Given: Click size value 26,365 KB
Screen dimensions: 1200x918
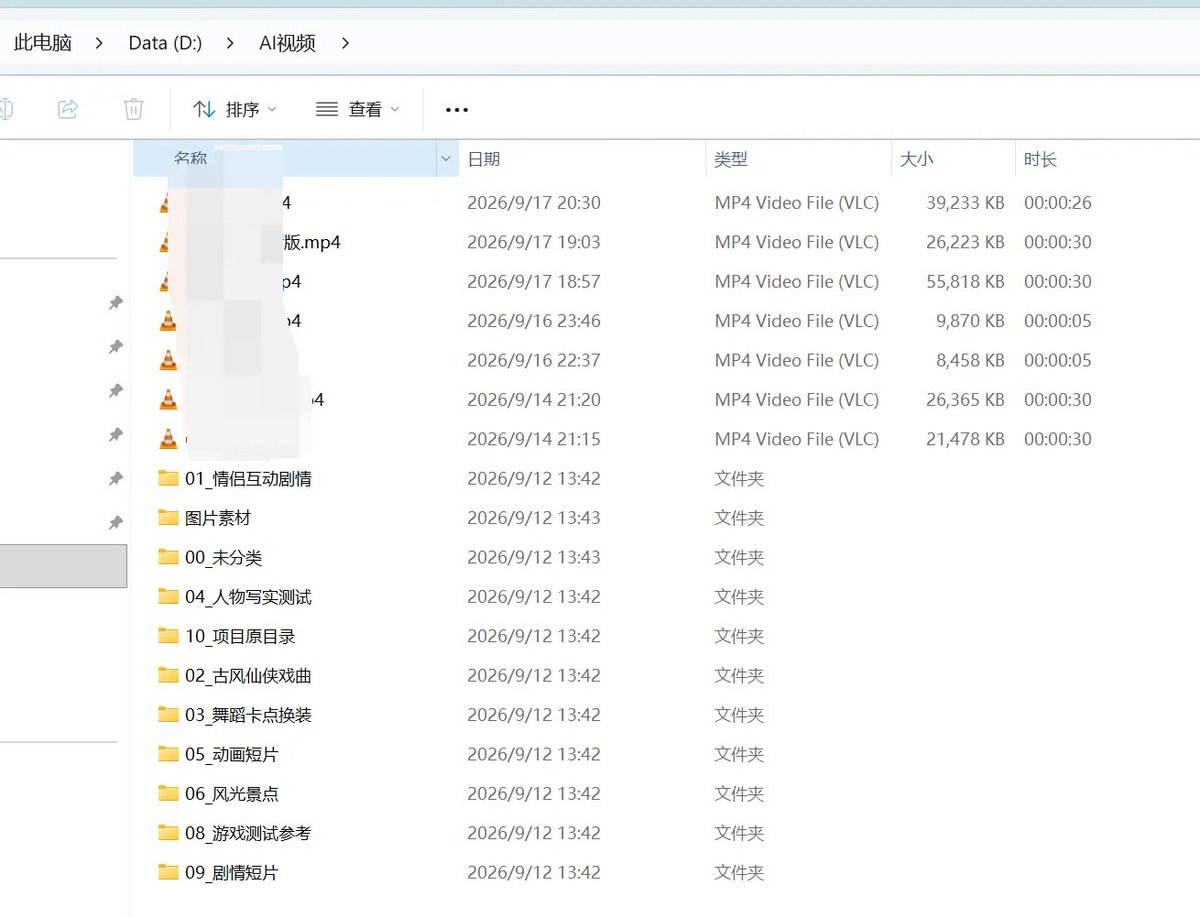Looking at the screenshot, I should click(965, 400).
